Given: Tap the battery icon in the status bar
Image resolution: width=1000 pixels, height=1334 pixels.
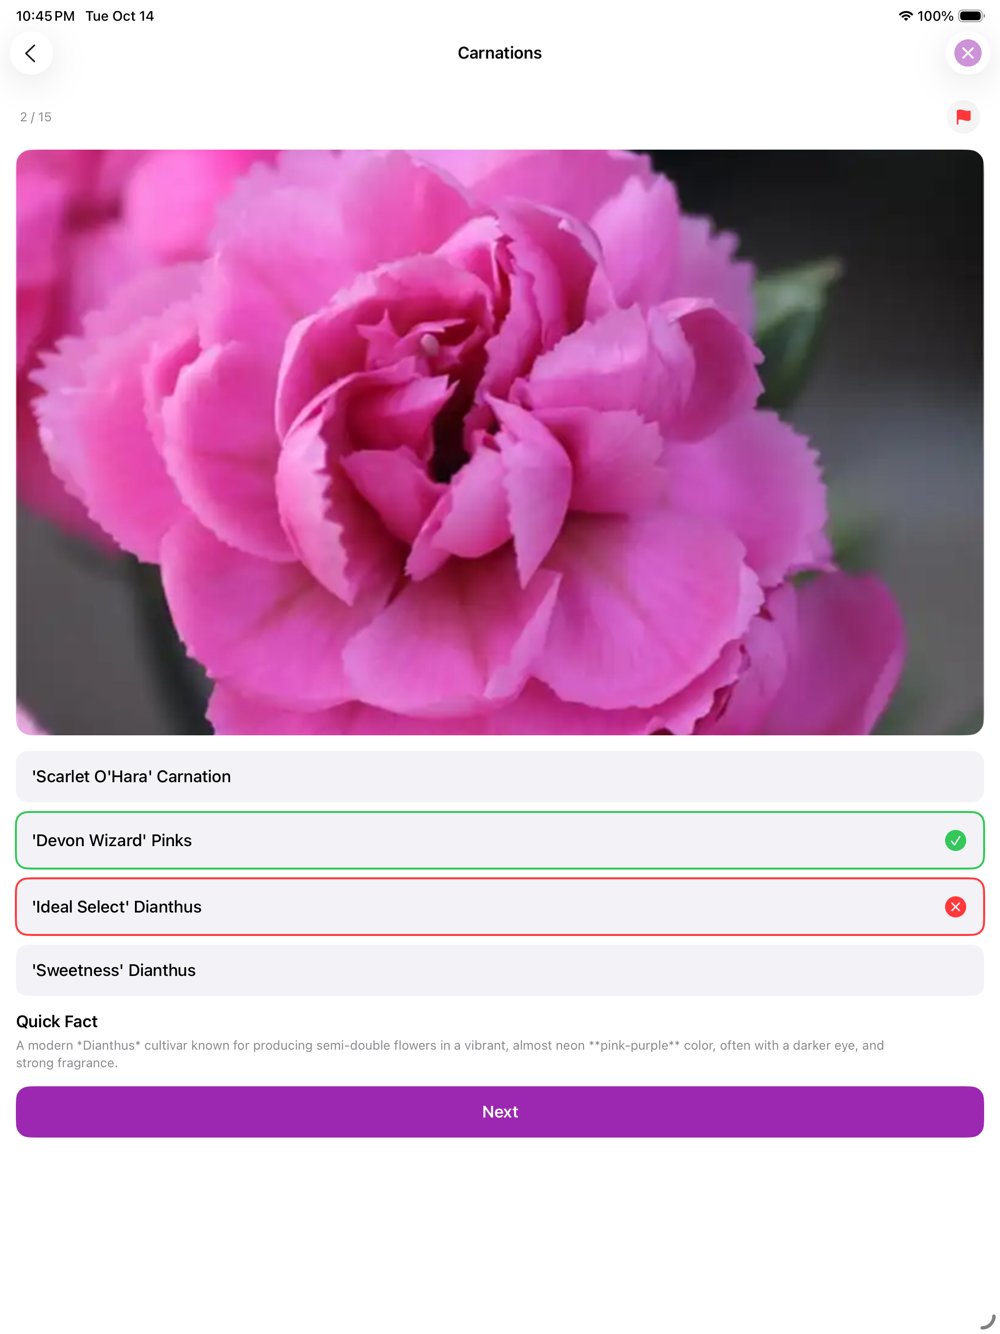Looking at the screenshot, I should (971, 16).
